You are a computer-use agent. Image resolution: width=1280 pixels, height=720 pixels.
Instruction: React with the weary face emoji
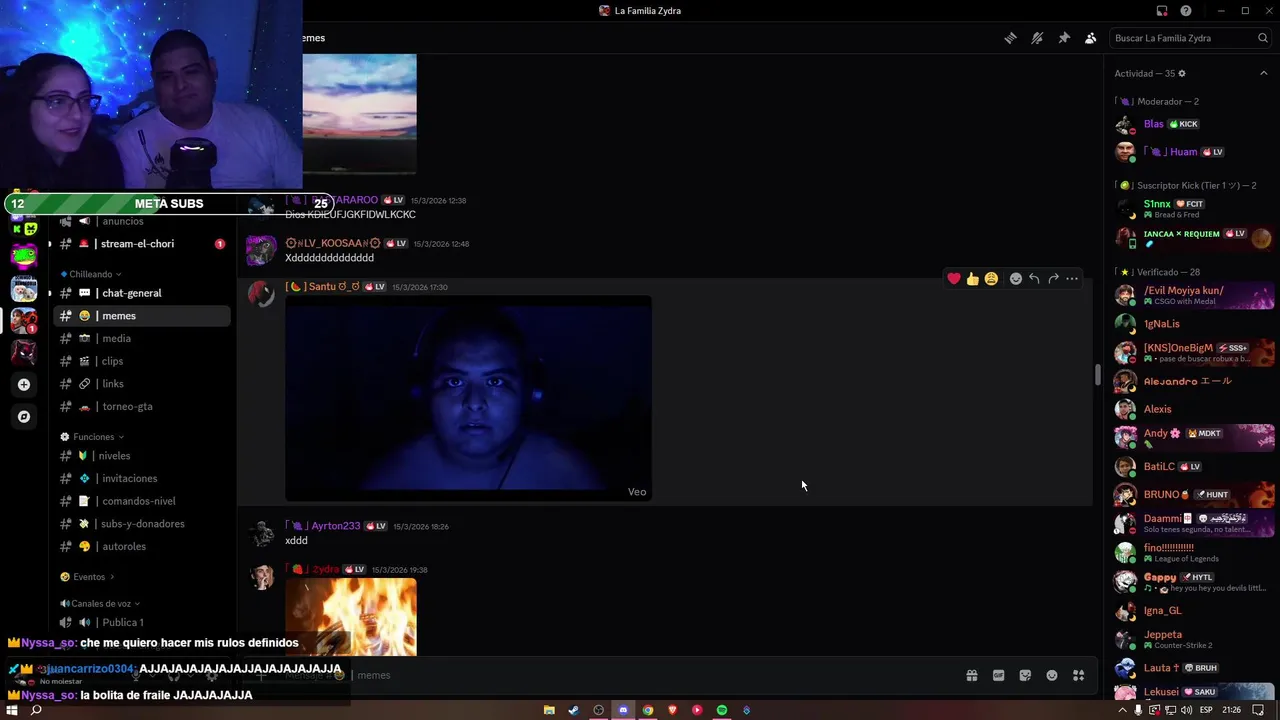coord(991,279)
